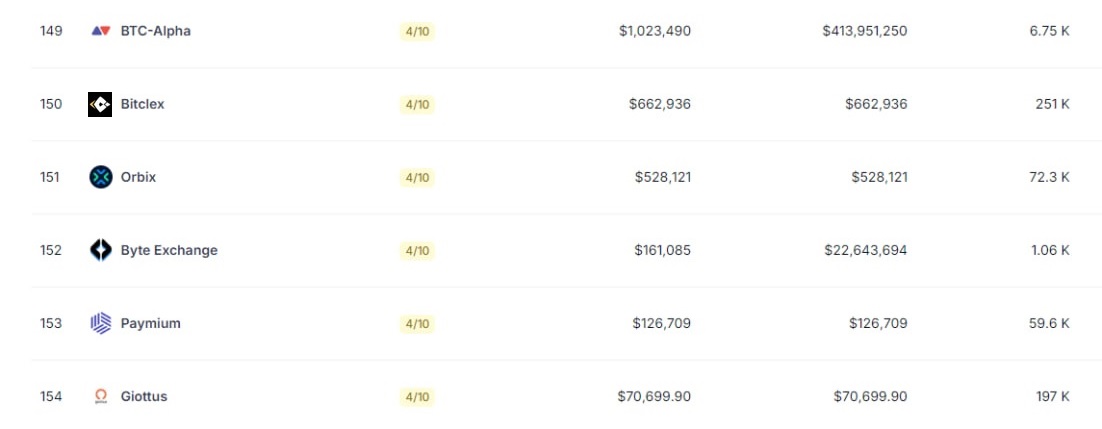1102x429 pixels.
Task: Open the Giottus exchange link
Action: pyautogui.click(x=144, y=397)
